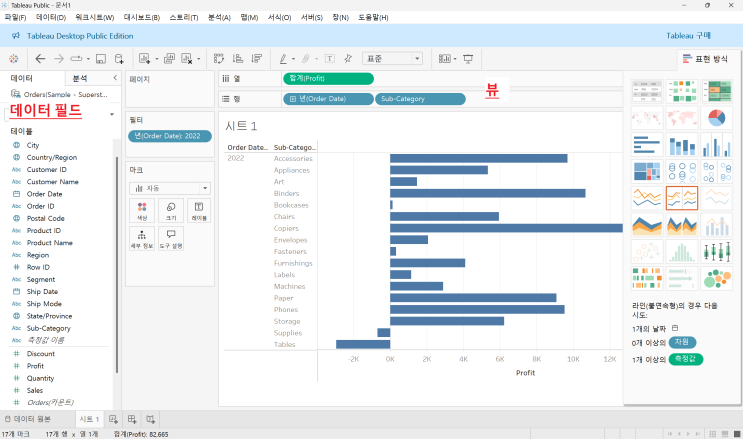Select the pie chart in Show Me

pos(716,118)
